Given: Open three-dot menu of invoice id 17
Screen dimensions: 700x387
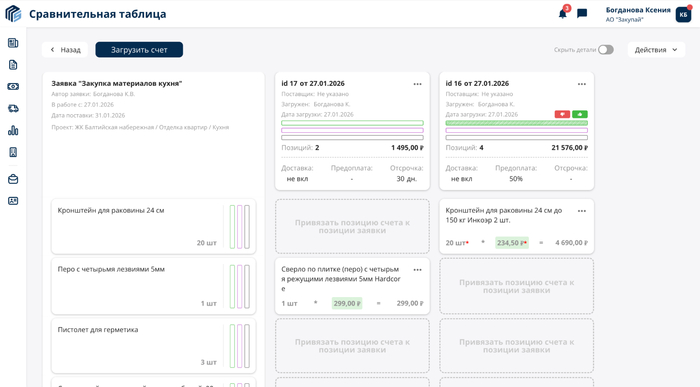Looking at the screenshot, I should tap(417, 84).
